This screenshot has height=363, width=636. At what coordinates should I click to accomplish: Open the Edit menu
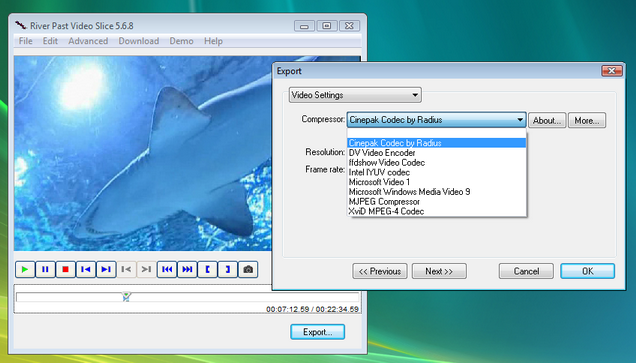click(x=50, y=41)
